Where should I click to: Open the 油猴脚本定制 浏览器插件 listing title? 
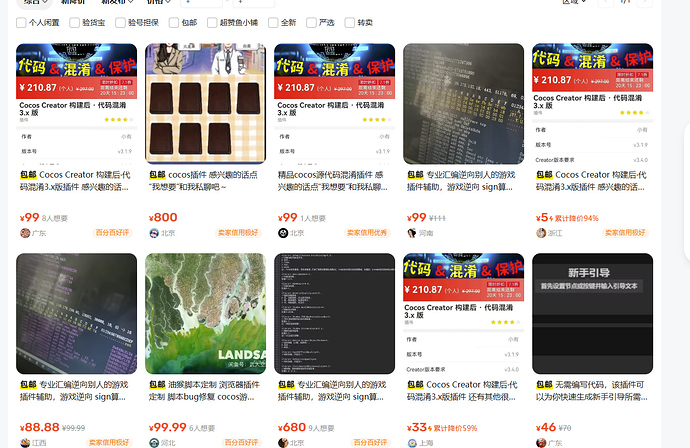pos(204,391)
